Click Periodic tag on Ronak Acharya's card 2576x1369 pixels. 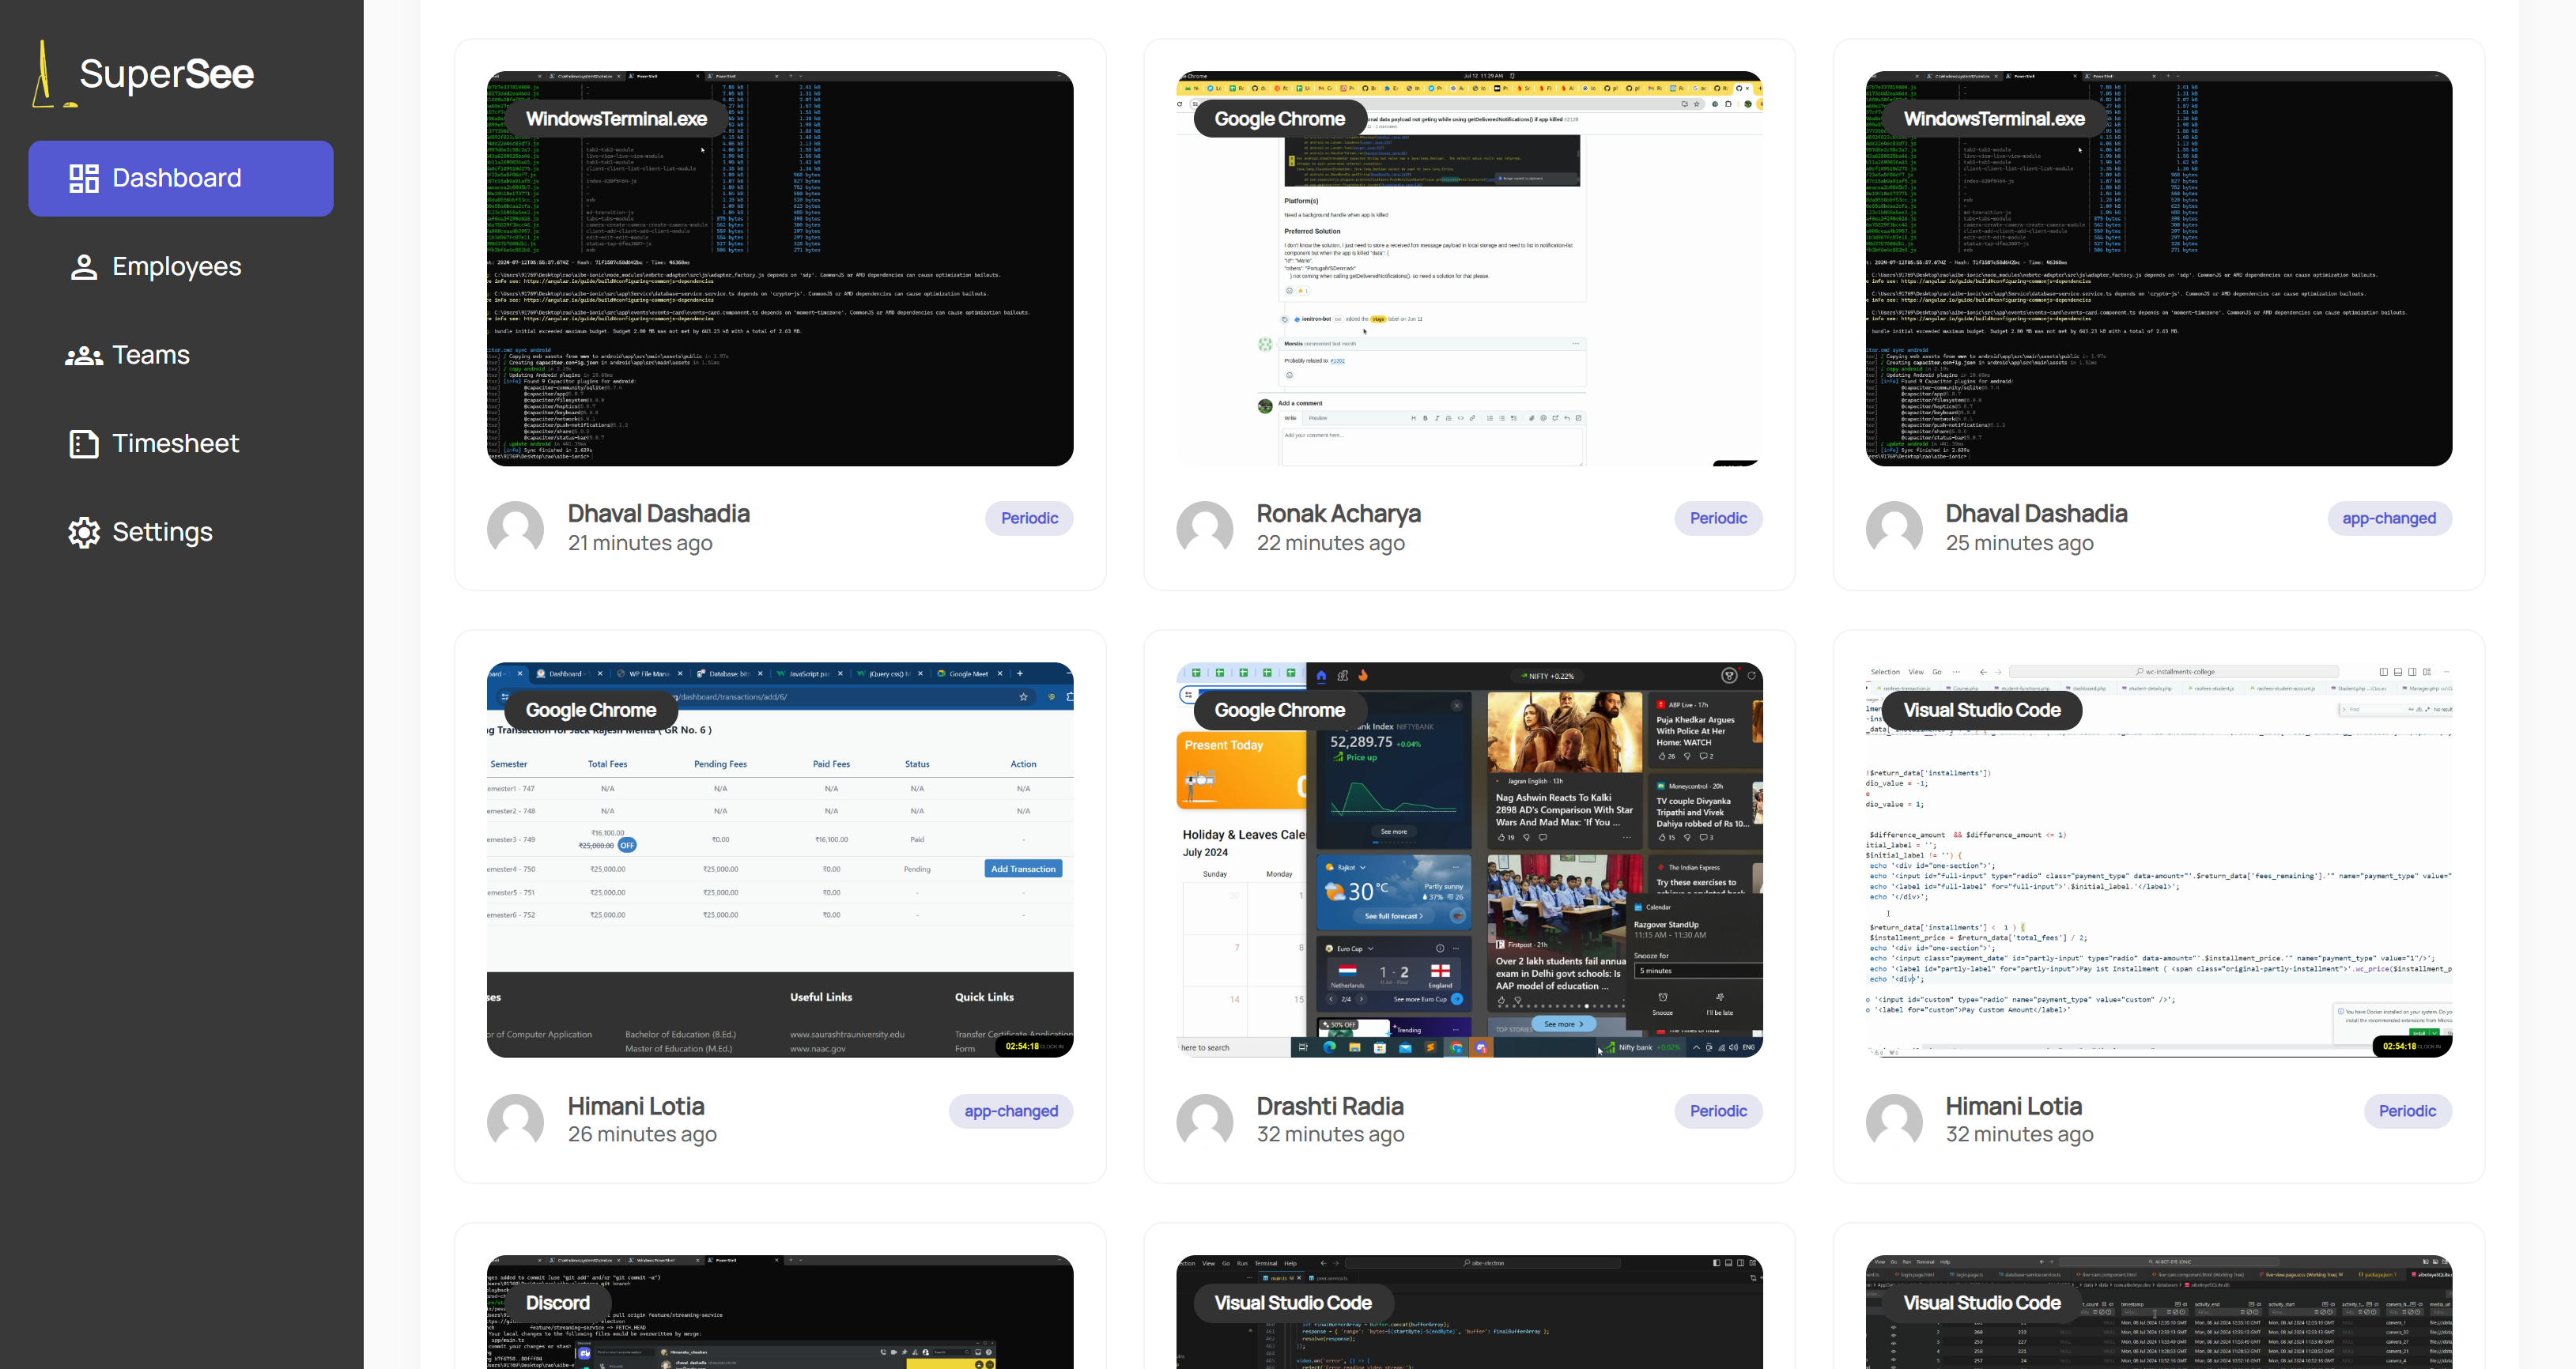(x=1717, y=518)
